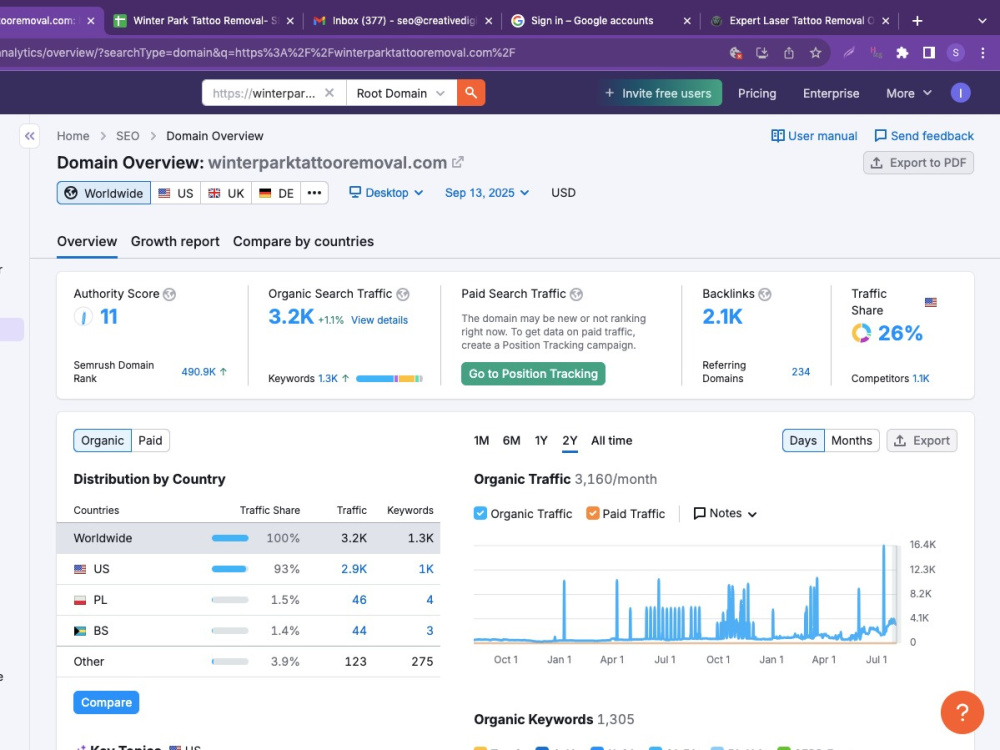
Task: Click the Paid Search Traffic info icon
Action: point(577,294)
